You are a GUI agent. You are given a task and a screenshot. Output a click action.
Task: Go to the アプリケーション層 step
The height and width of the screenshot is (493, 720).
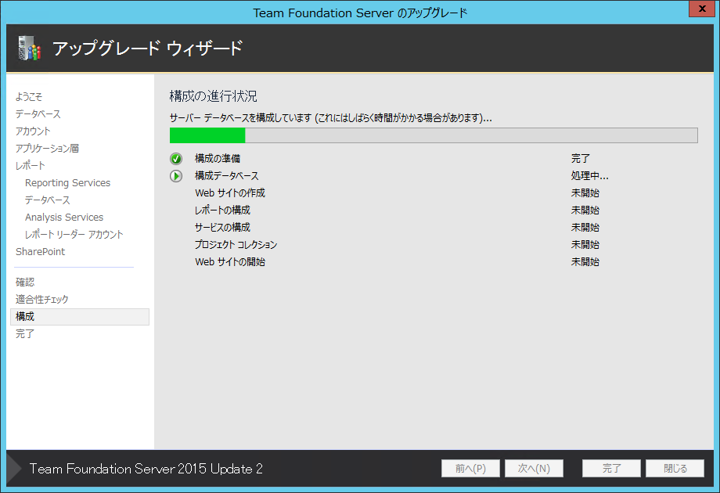pyautogui.click(x=47, y=148)
